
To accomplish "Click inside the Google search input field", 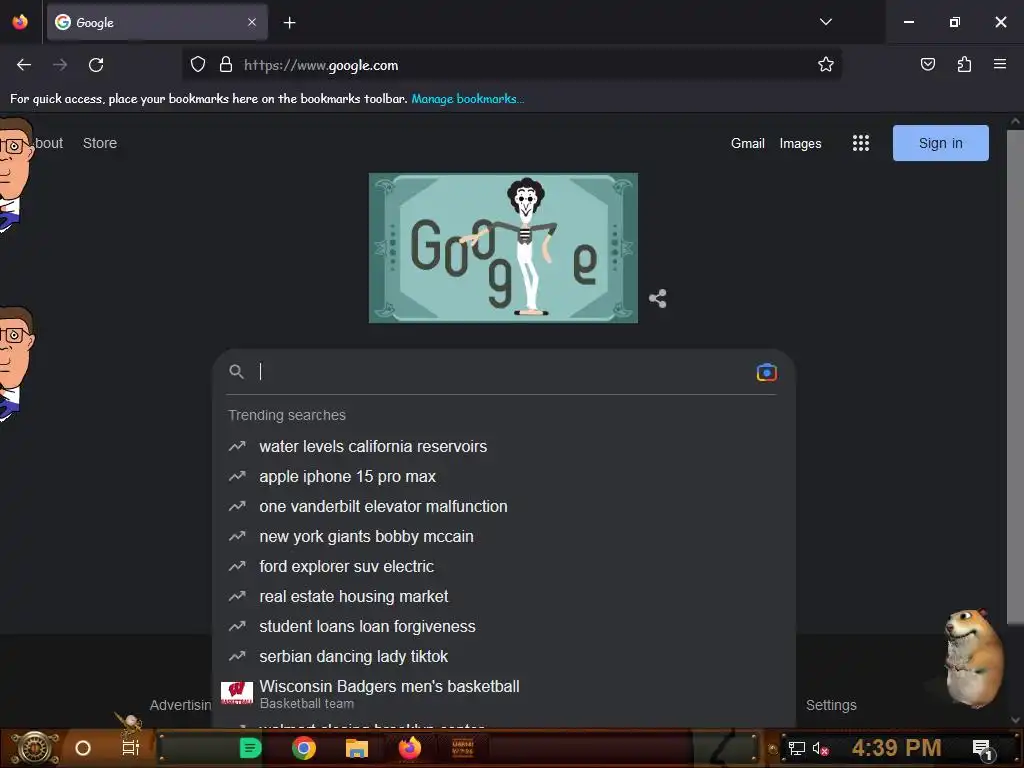I will click(x=503, y=372).
